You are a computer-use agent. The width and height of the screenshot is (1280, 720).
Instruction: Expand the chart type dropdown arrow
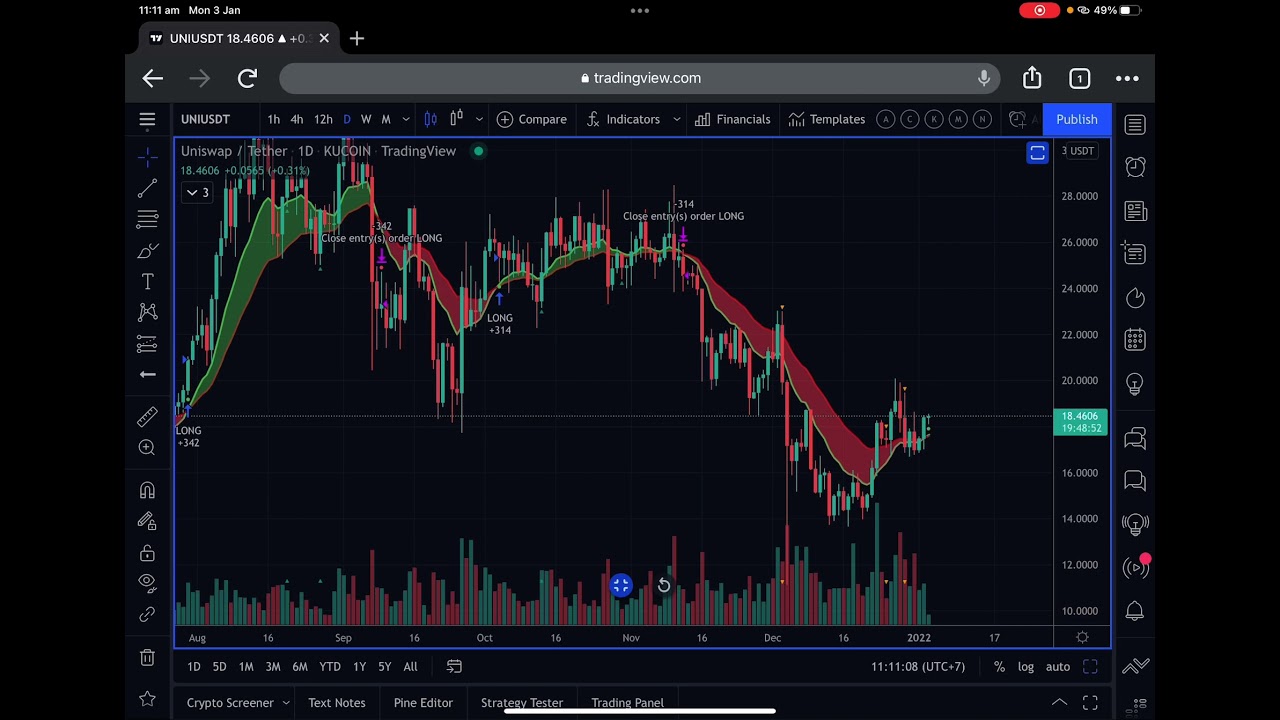tap(479, 119)
